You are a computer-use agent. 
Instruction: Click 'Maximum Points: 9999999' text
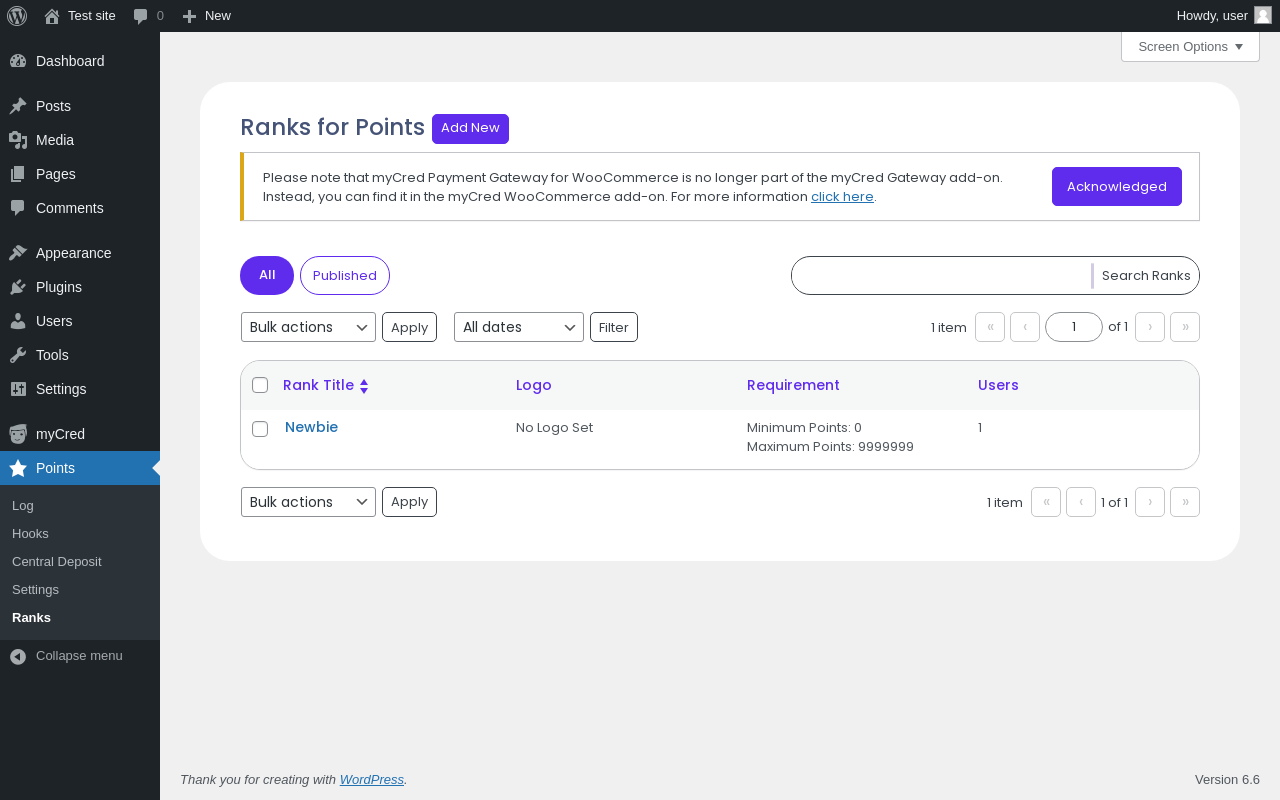point(830,447)
